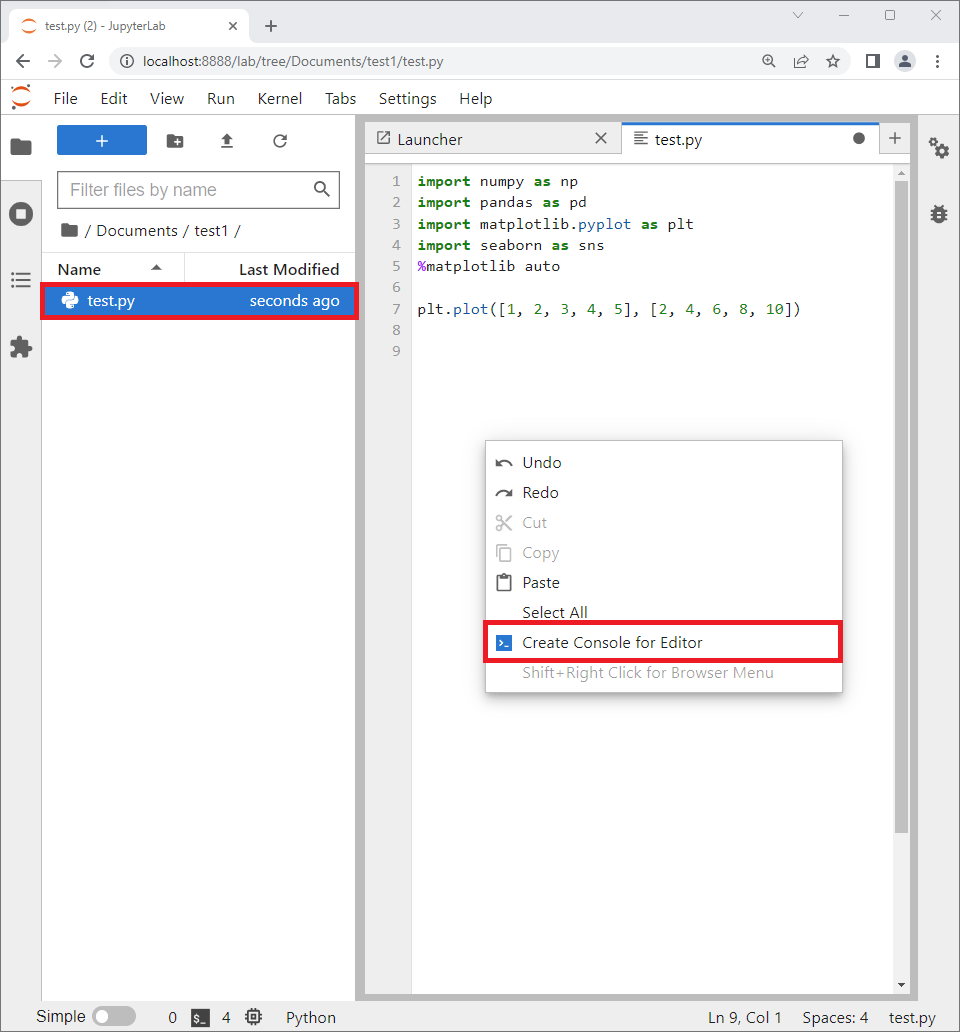Toggle the file browser sidebar folder icon

21,146
